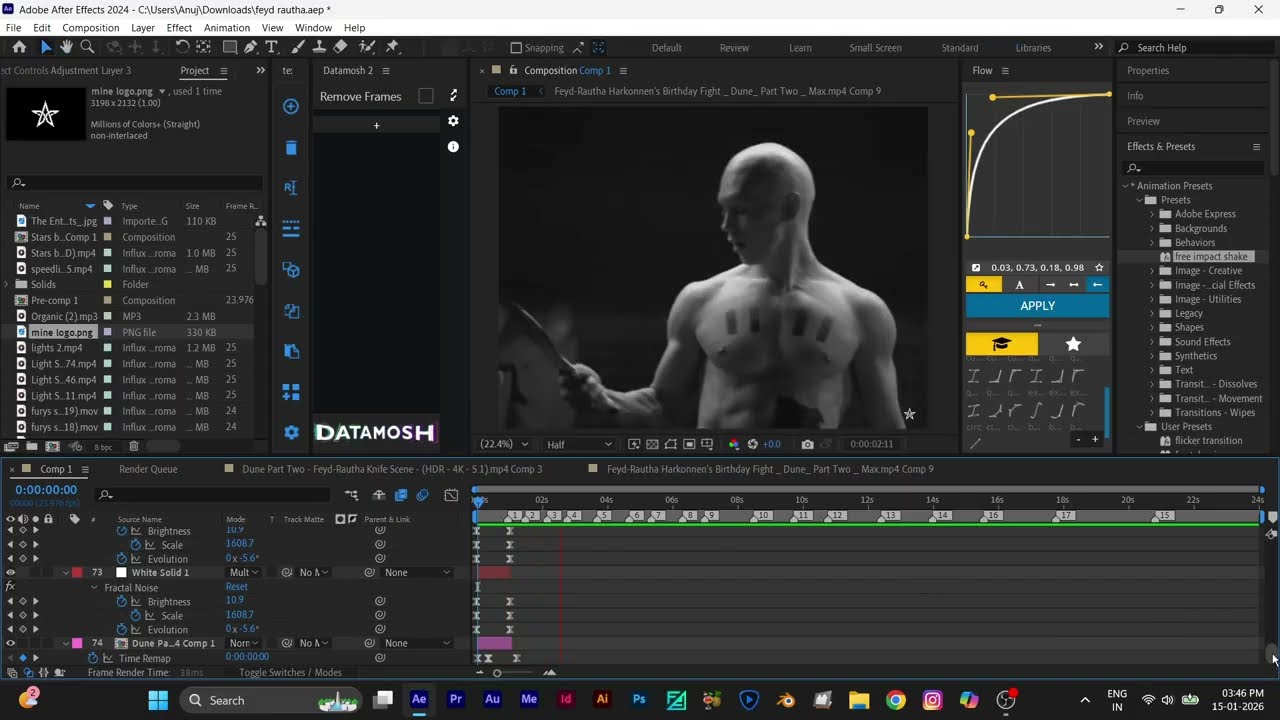
Task: Open the Composition menu
Action: (x=91, y=28)
